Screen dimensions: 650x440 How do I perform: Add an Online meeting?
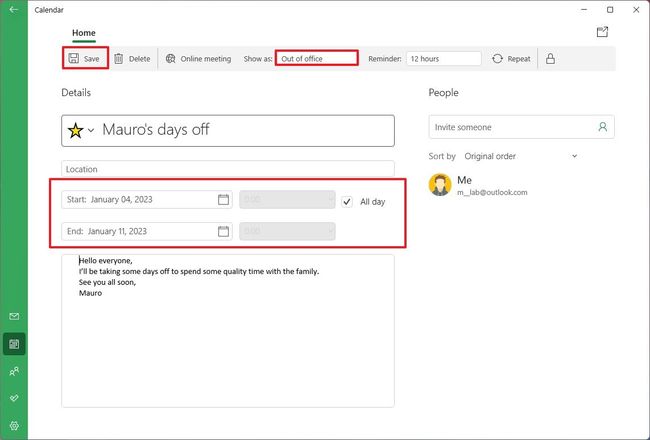click(x=198, y=59)
